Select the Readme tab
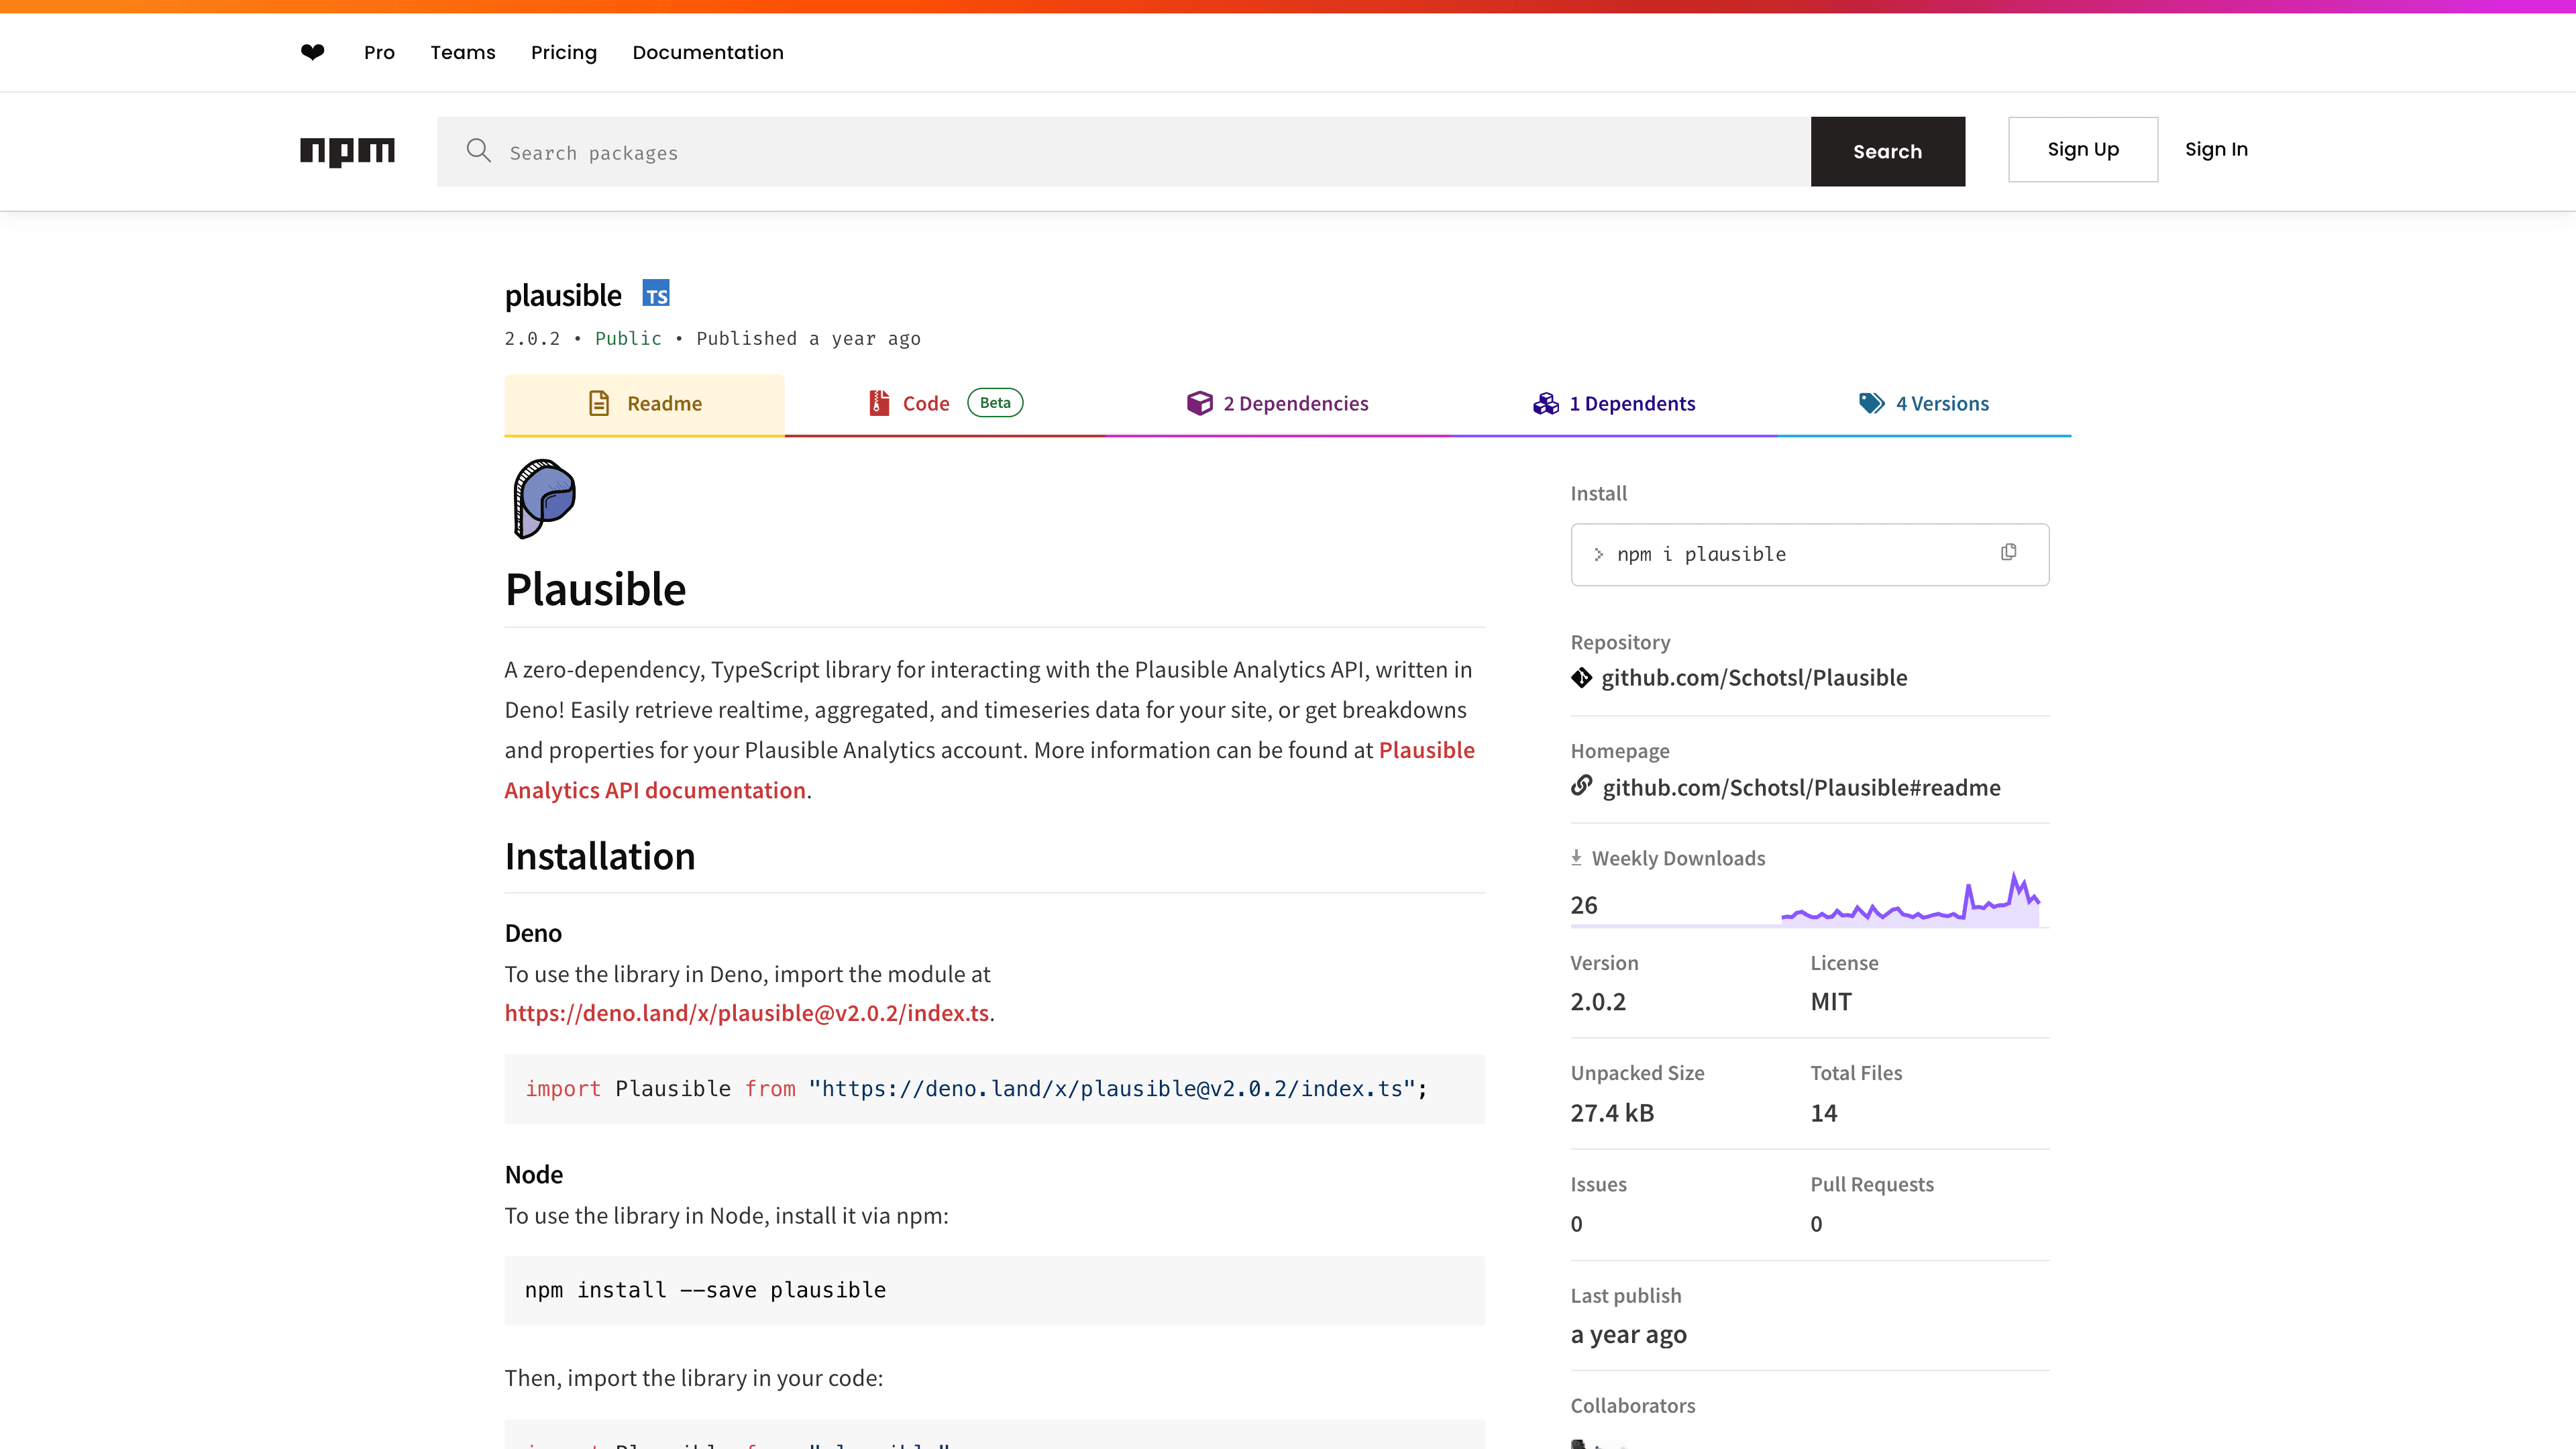The image size is (2576, 1449). coord(644,403)
